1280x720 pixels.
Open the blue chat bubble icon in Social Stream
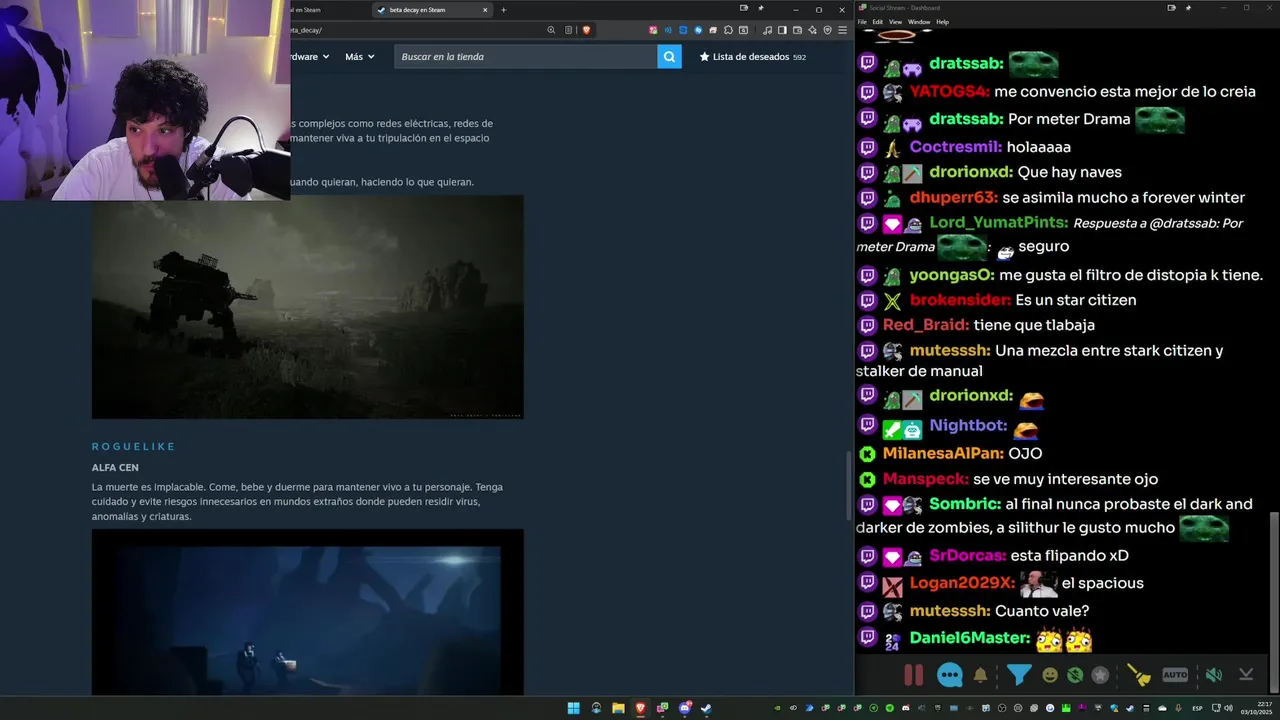[x=950, y=675]
